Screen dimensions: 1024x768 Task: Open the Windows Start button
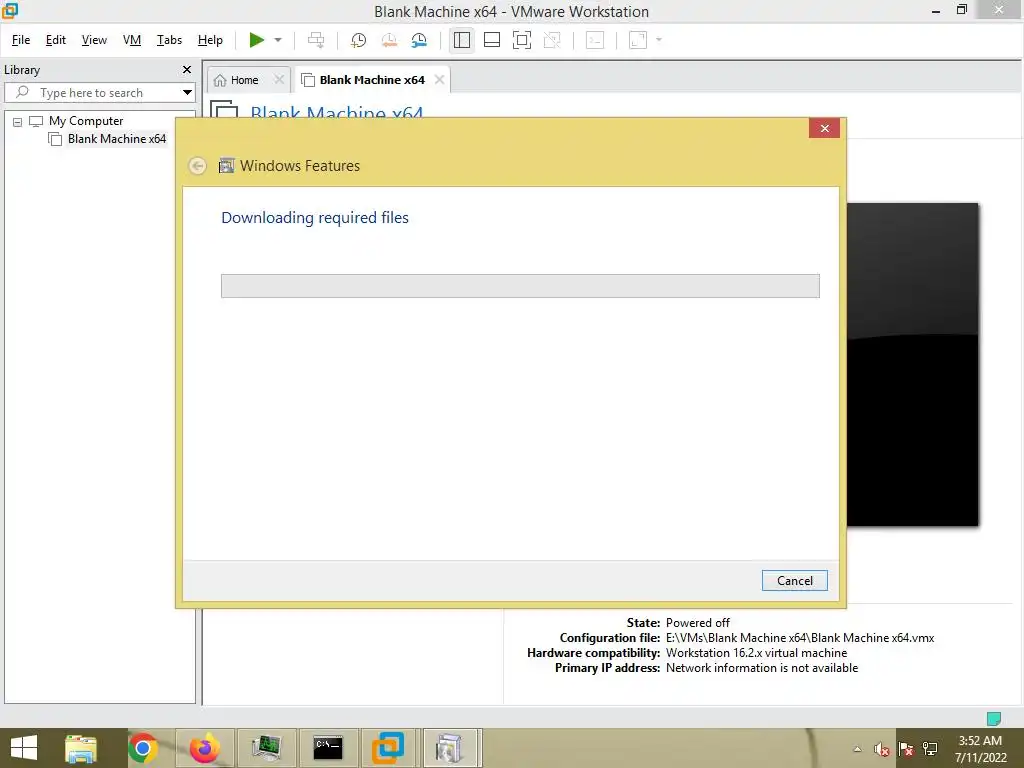(x=24, y=748)
